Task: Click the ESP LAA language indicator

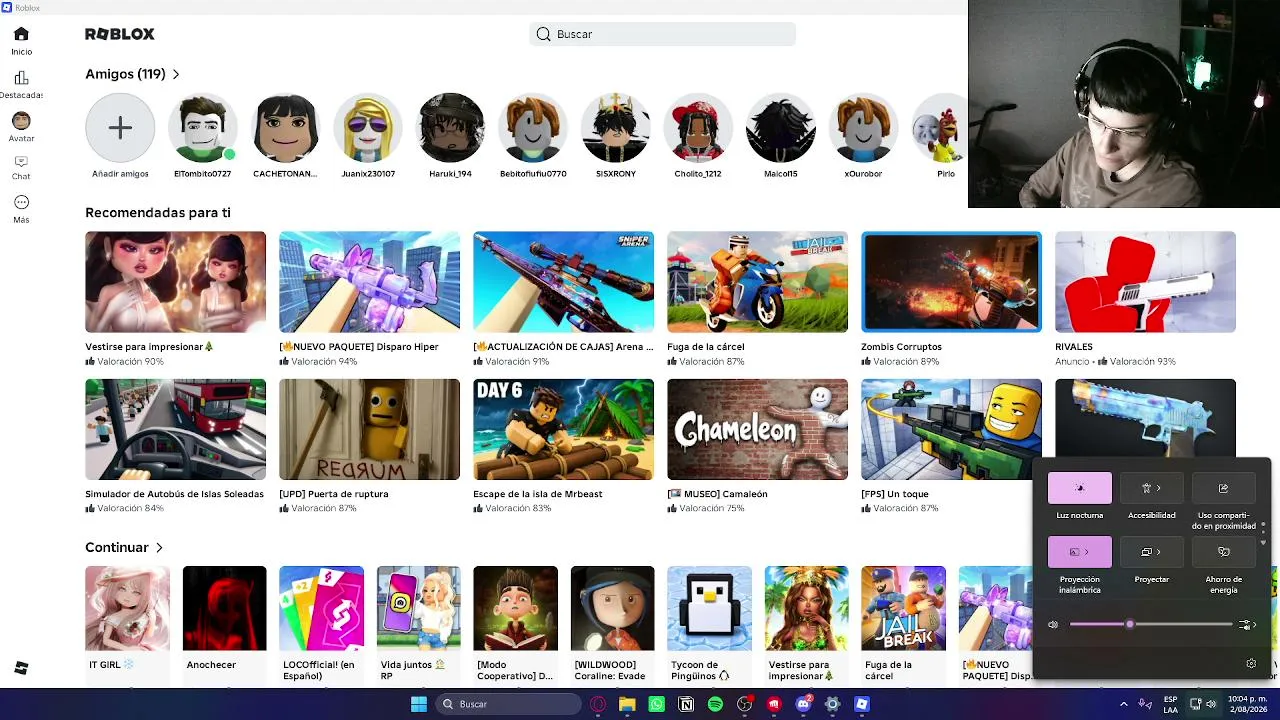Action: (x=1171, y=704)
